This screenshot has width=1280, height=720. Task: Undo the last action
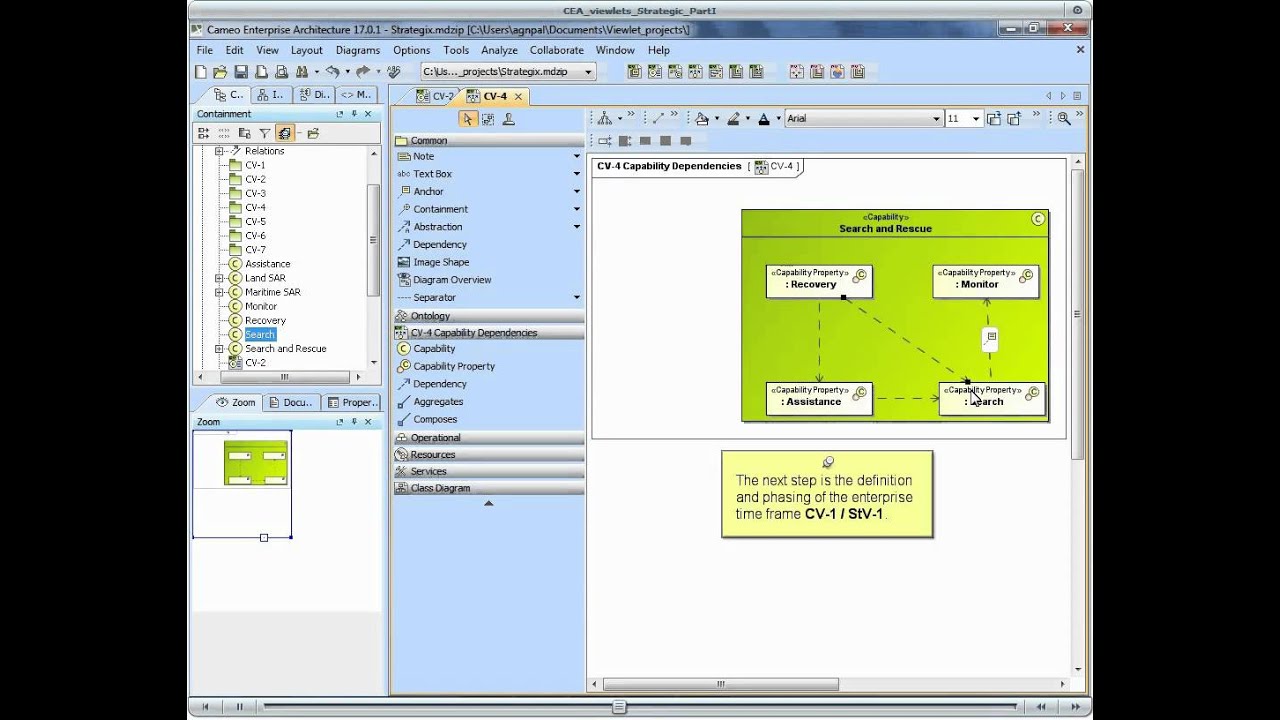click(332, 72)
